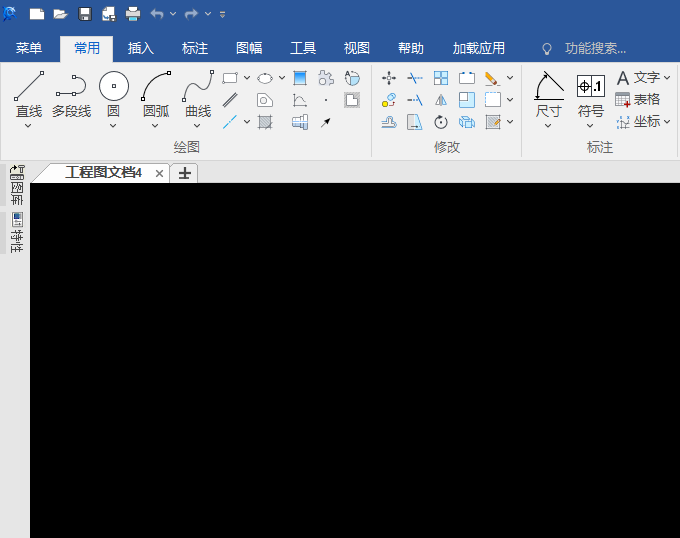Click the blue gradient fill icon
Image resolution: width=680 pixels, height=538 pixels.
pos(300,78)
